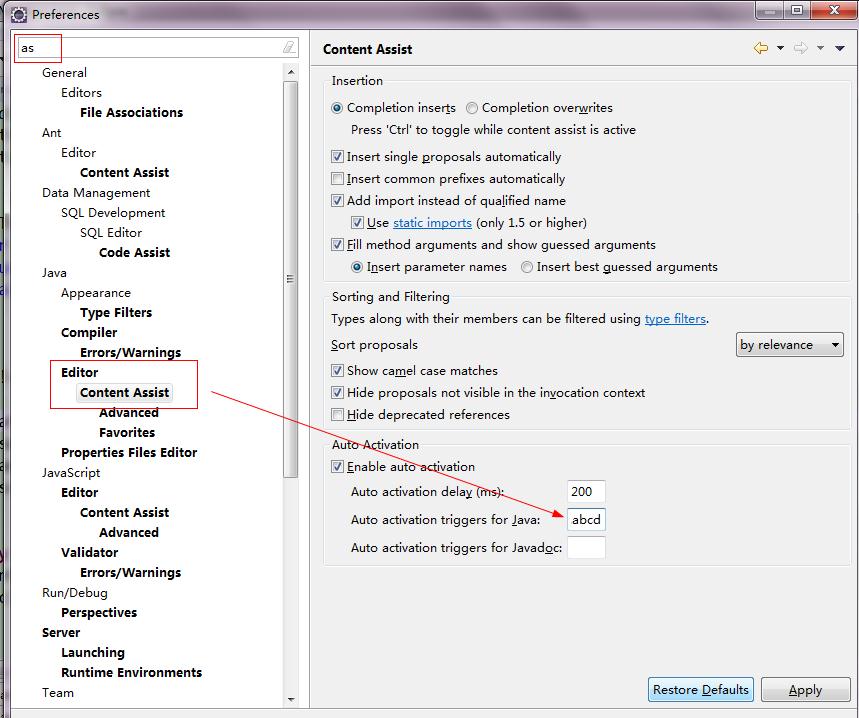This screenshot has height=718, width=859.
Task: Click the clear filter eraser icon
Action: coord(289,48)
